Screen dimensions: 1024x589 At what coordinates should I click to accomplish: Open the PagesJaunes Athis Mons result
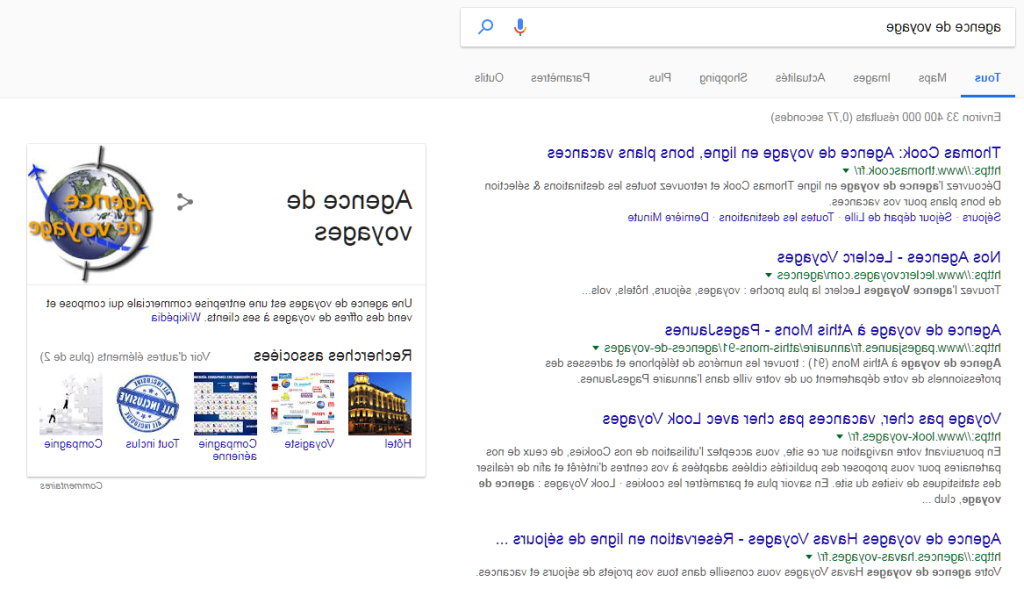pos(833,330)
